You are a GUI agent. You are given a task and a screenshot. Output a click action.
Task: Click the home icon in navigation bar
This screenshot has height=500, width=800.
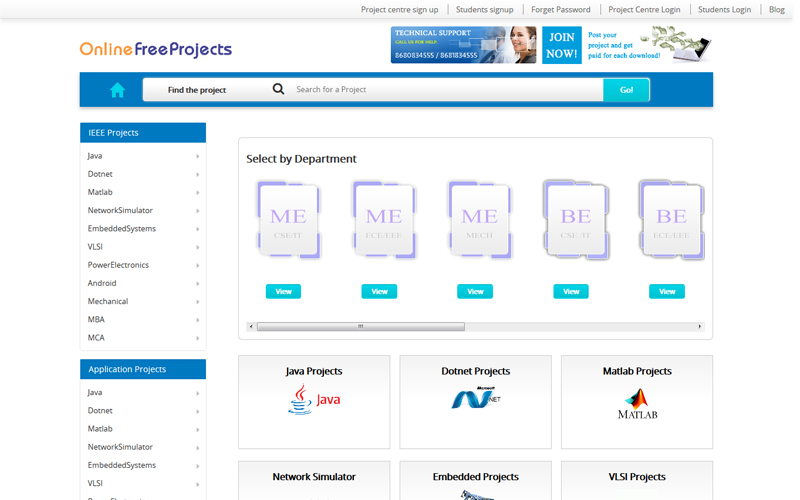click(117, 90)
